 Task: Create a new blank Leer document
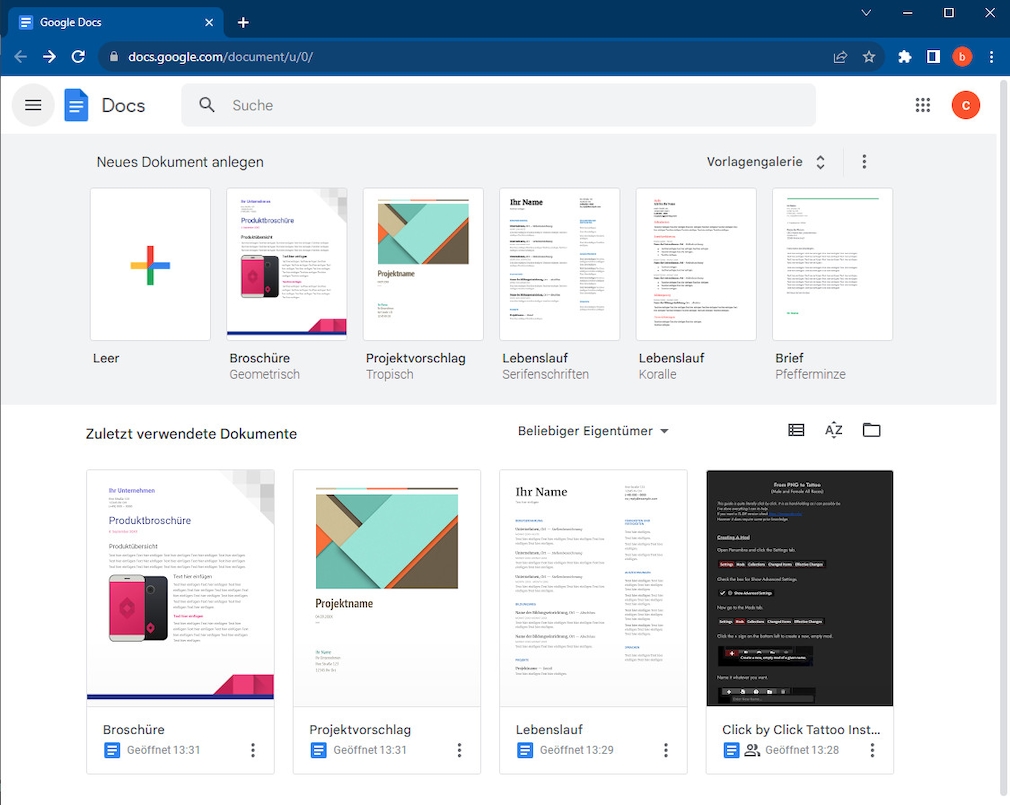150,265
